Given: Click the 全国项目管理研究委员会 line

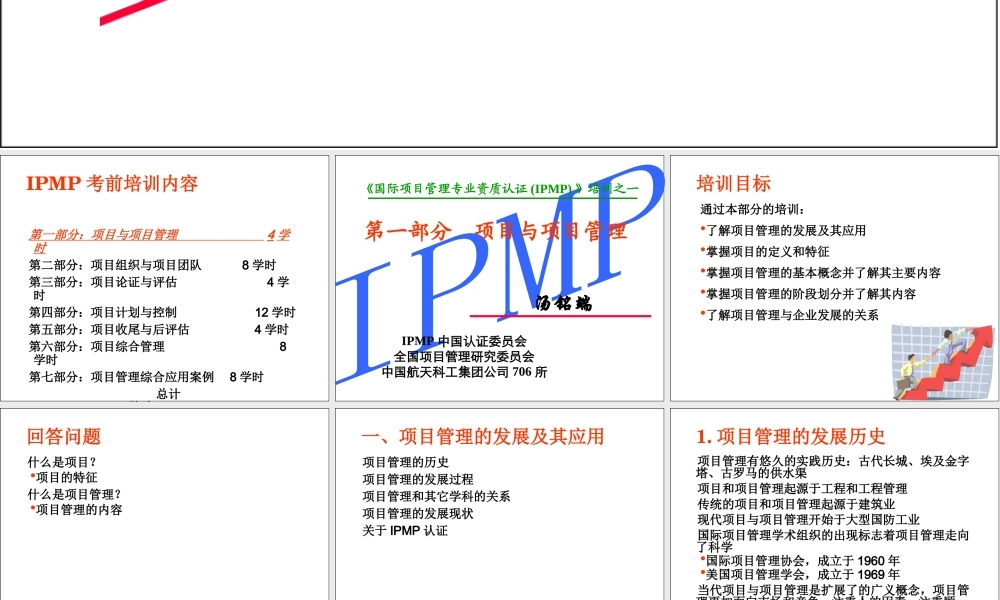Looking at the screenshot, I should (464, 356).
